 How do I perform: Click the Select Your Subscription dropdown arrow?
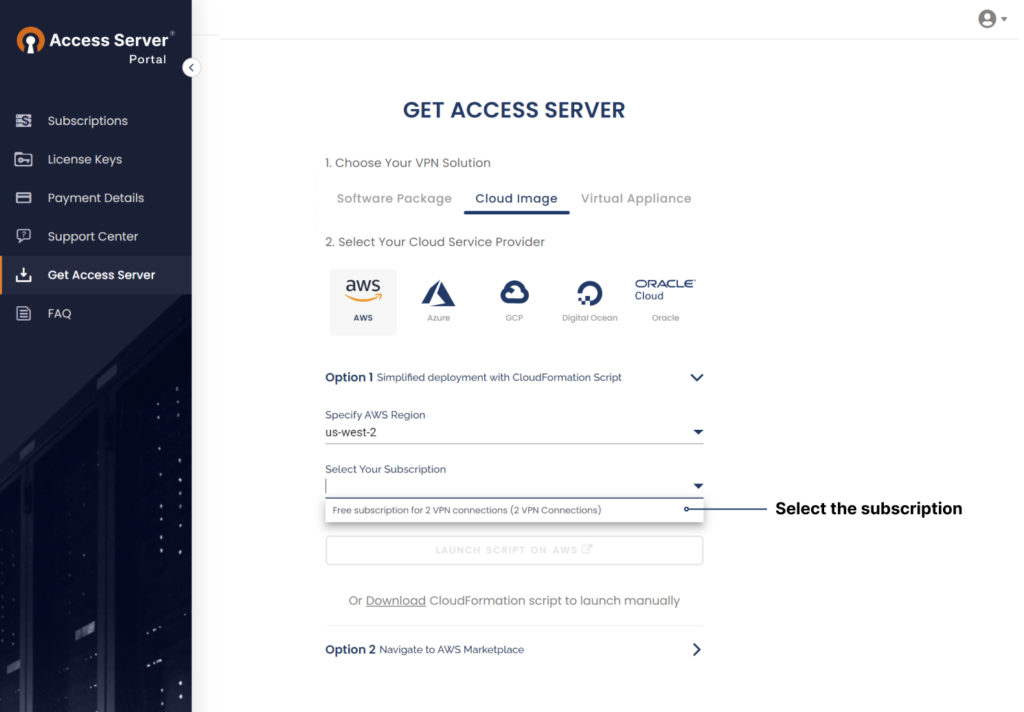tap(698, 486)
